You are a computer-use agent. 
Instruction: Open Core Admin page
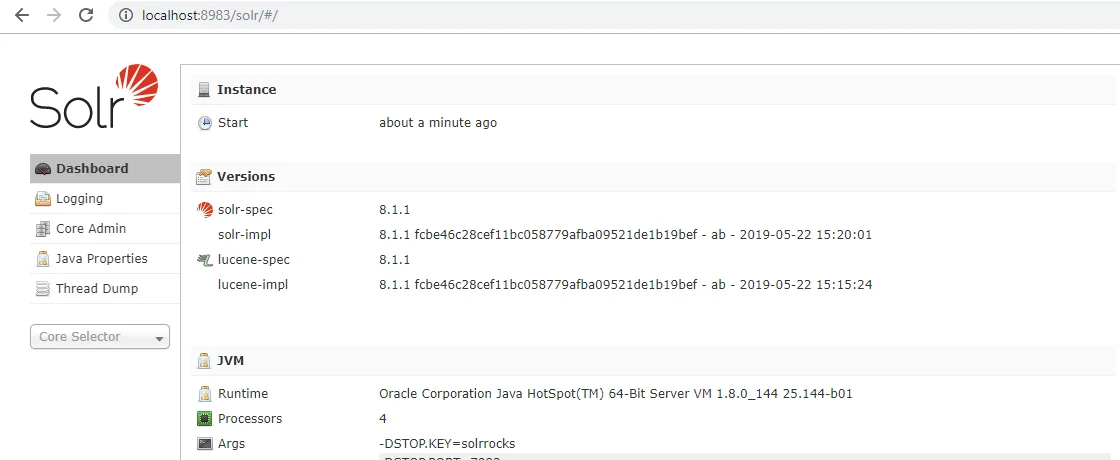(x=105, y=229)
